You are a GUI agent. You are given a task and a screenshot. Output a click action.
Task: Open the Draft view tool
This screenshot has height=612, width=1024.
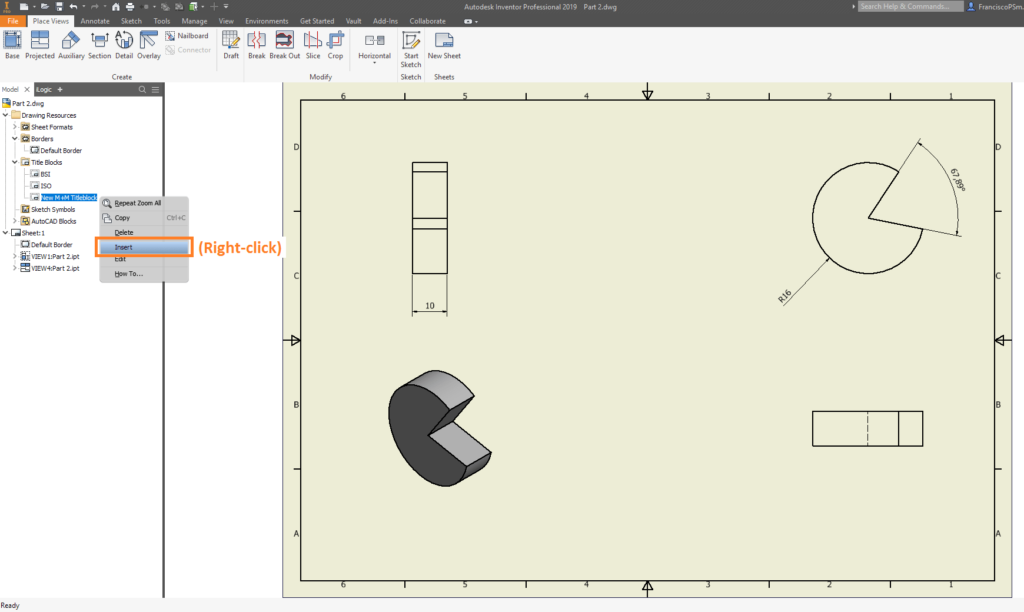(231, 44)
